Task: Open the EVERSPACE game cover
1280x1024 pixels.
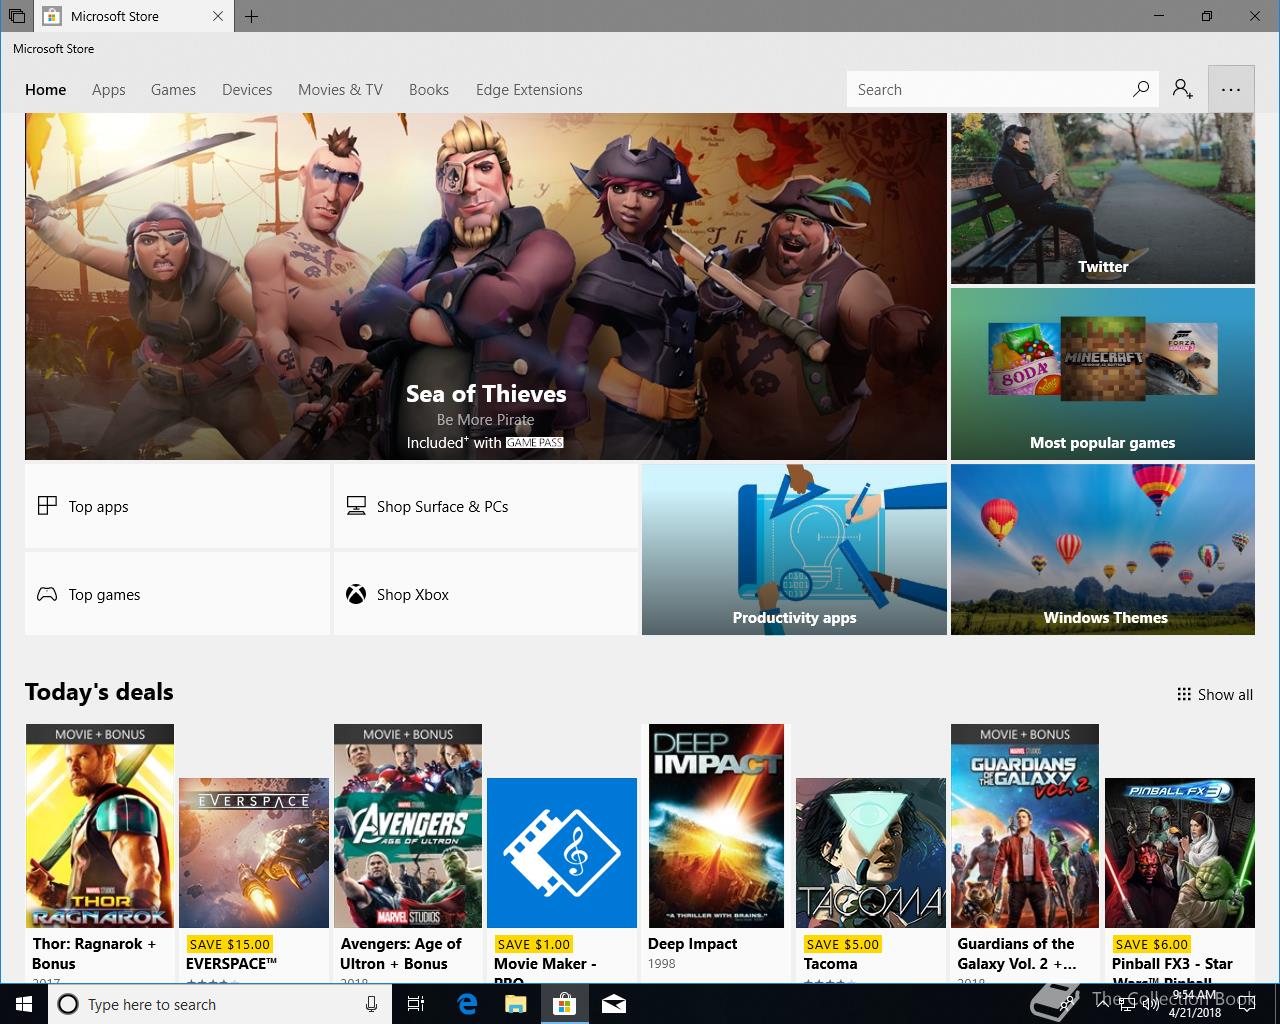Action: pyautogui.click(x=254, y=853)
